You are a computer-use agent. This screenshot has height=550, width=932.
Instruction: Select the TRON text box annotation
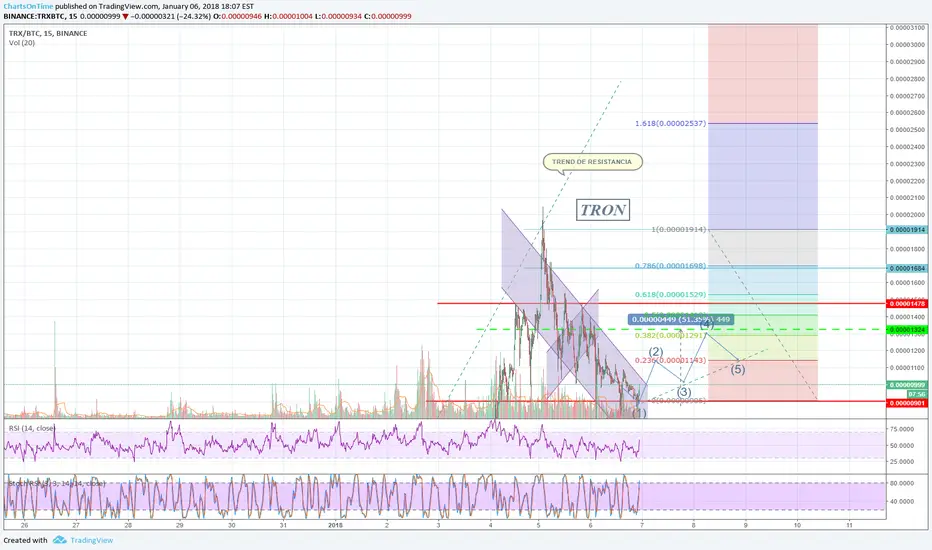603,210
